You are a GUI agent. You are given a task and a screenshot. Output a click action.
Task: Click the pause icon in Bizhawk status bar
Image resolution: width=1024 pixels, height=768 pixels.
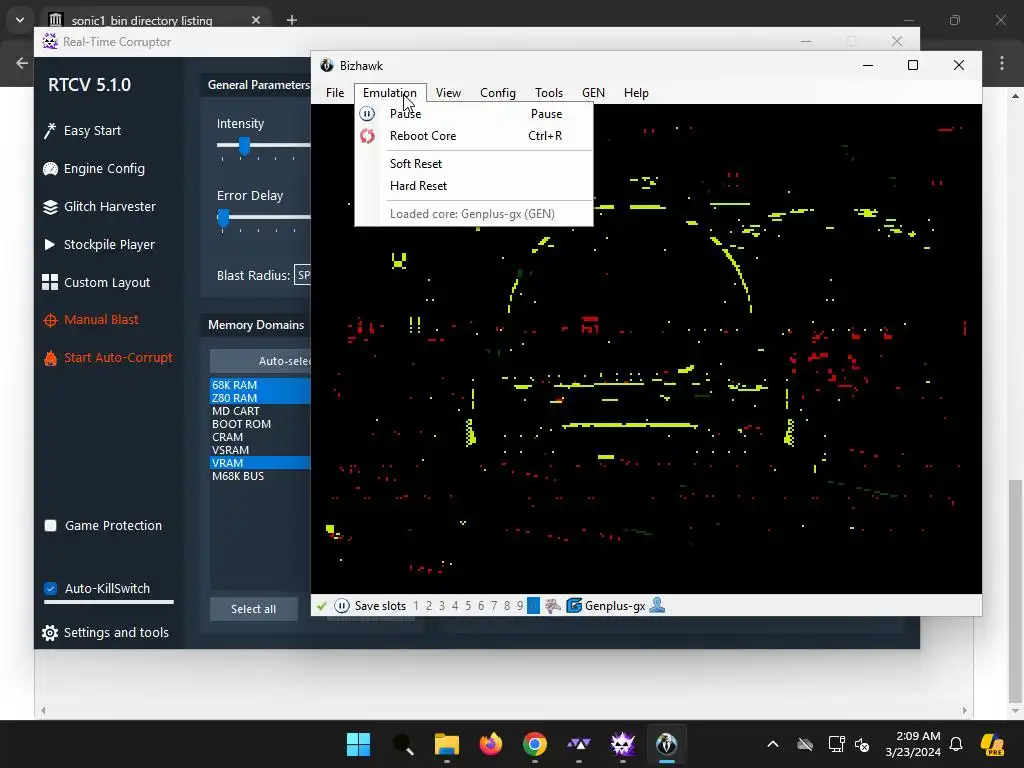(x=342, y=606)
